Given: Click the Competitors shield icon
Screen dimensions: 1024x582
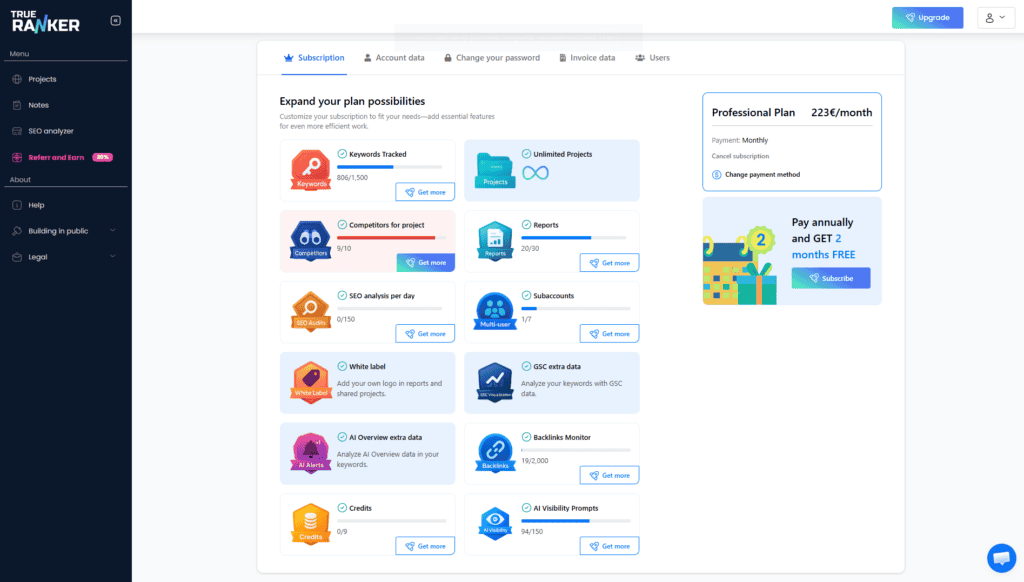Looking at the screenshot, I should 310,240.
